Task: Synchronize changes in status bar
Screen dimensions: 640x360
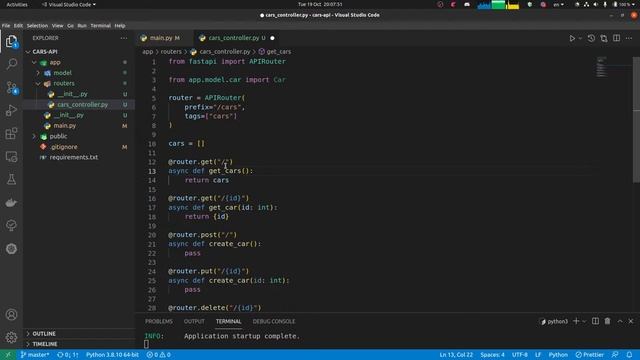Action: click(68, 355)
